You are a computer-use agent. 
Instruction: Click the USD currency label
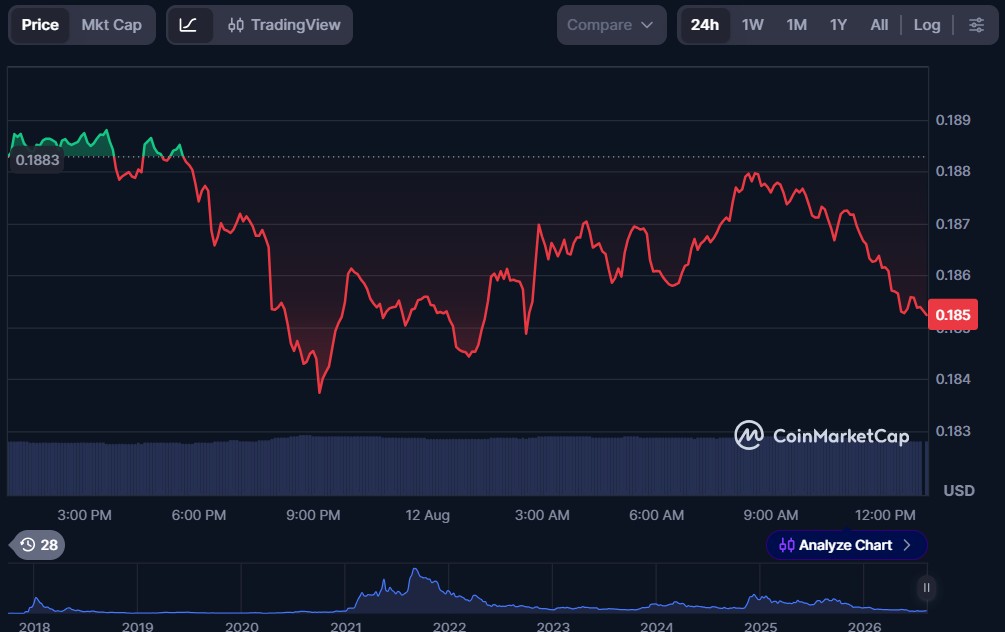[959, 490]
